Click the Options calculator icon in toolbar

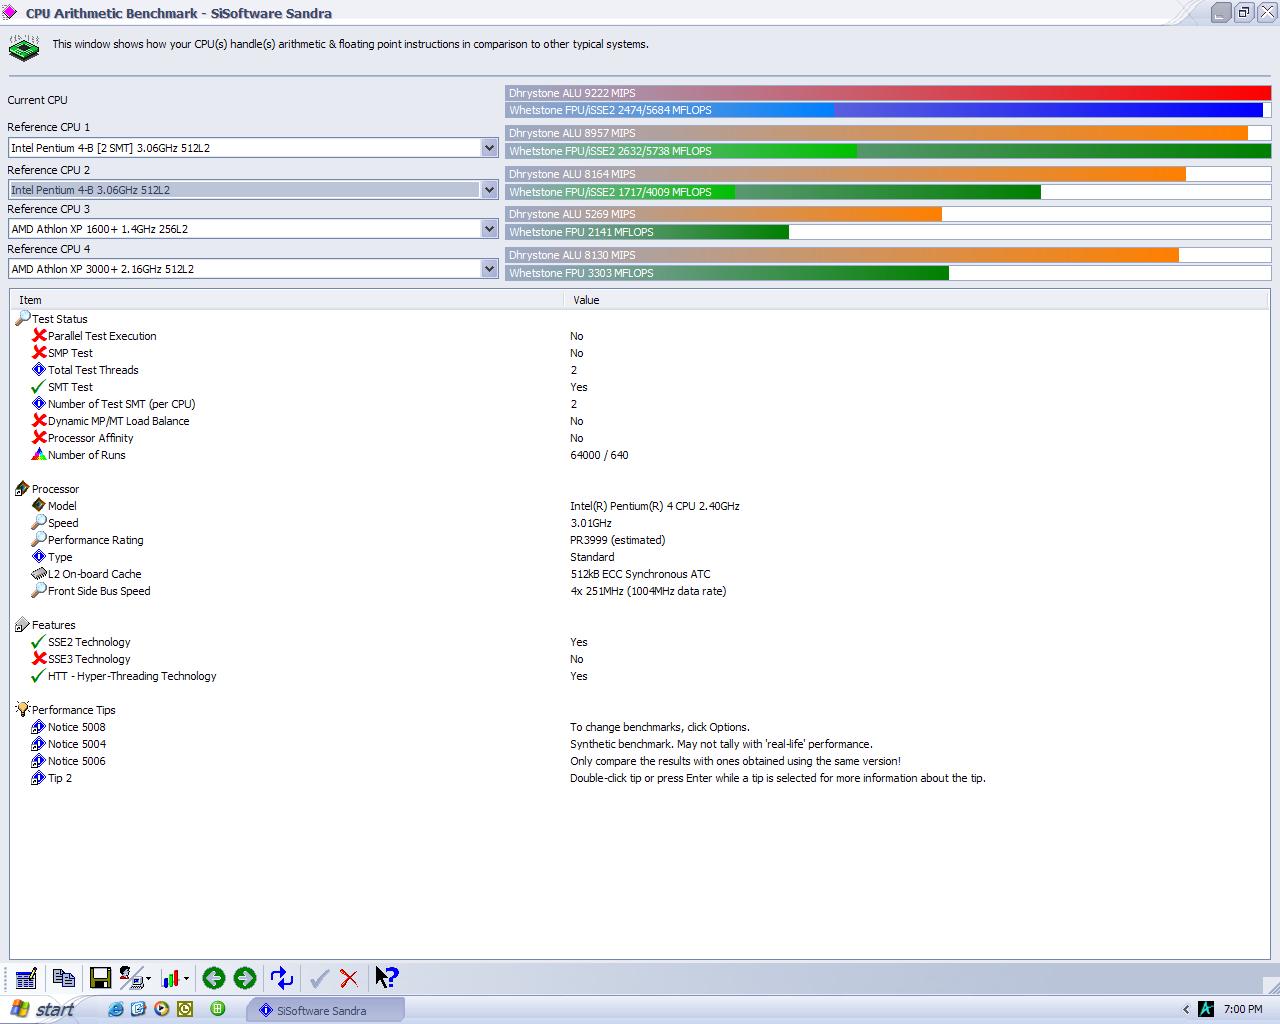tap(26, 978)
